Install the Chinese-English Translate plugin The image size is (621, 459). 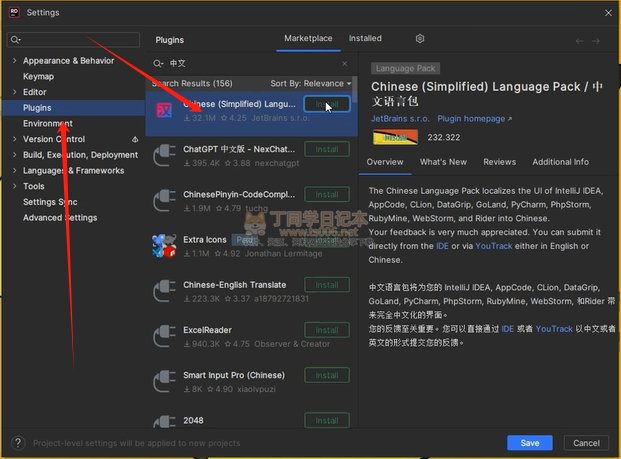pos(326,285)
